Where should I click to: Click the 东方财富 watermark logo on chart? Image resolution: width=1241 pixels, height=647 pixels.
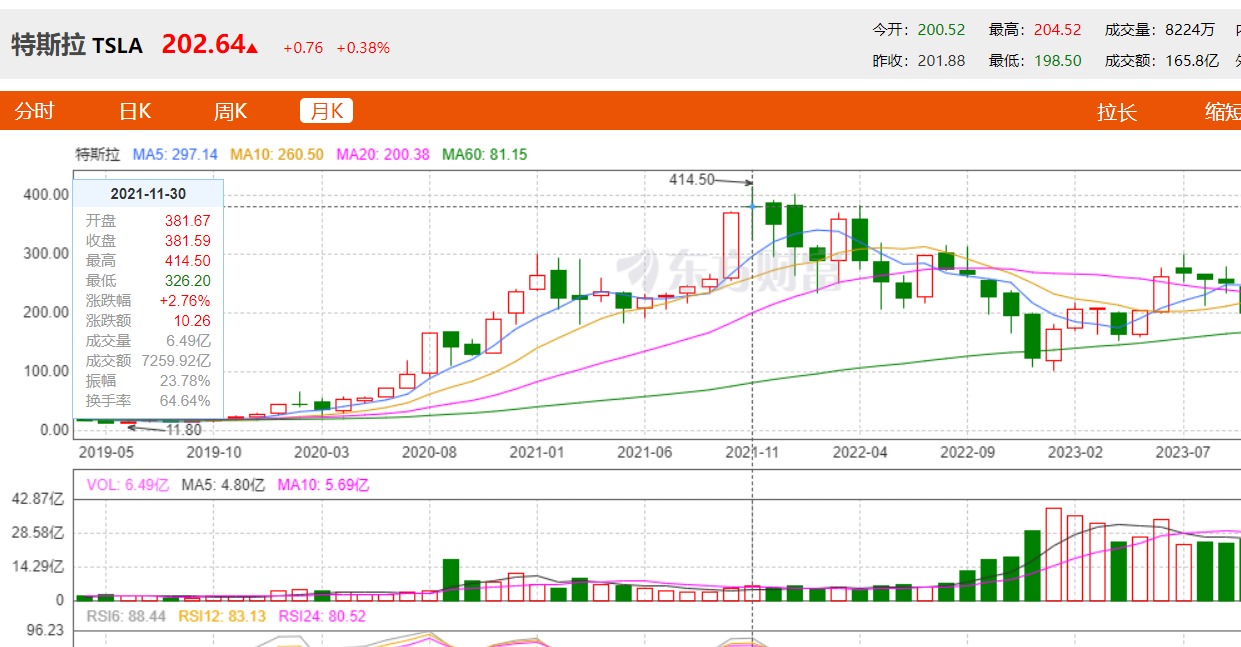tap(700, 269)
